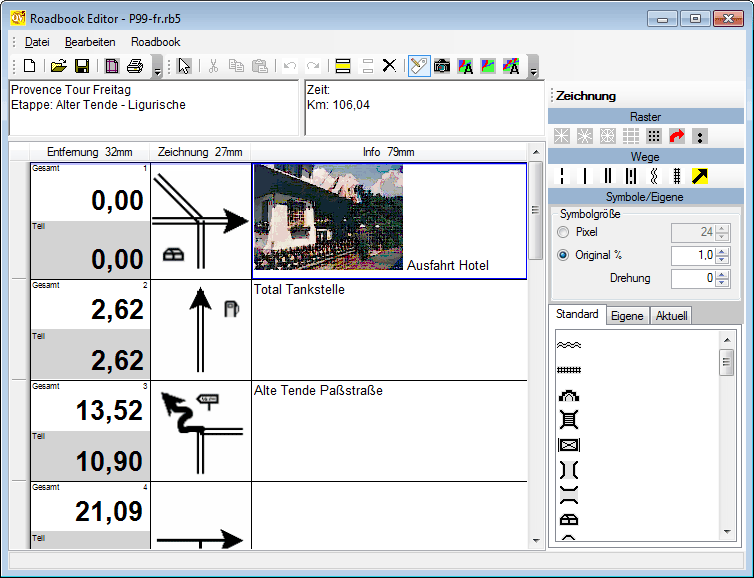The height and width of the screenshot is (578, 754).
Task: Select the eight-line star raster icon
Action: 562,136
